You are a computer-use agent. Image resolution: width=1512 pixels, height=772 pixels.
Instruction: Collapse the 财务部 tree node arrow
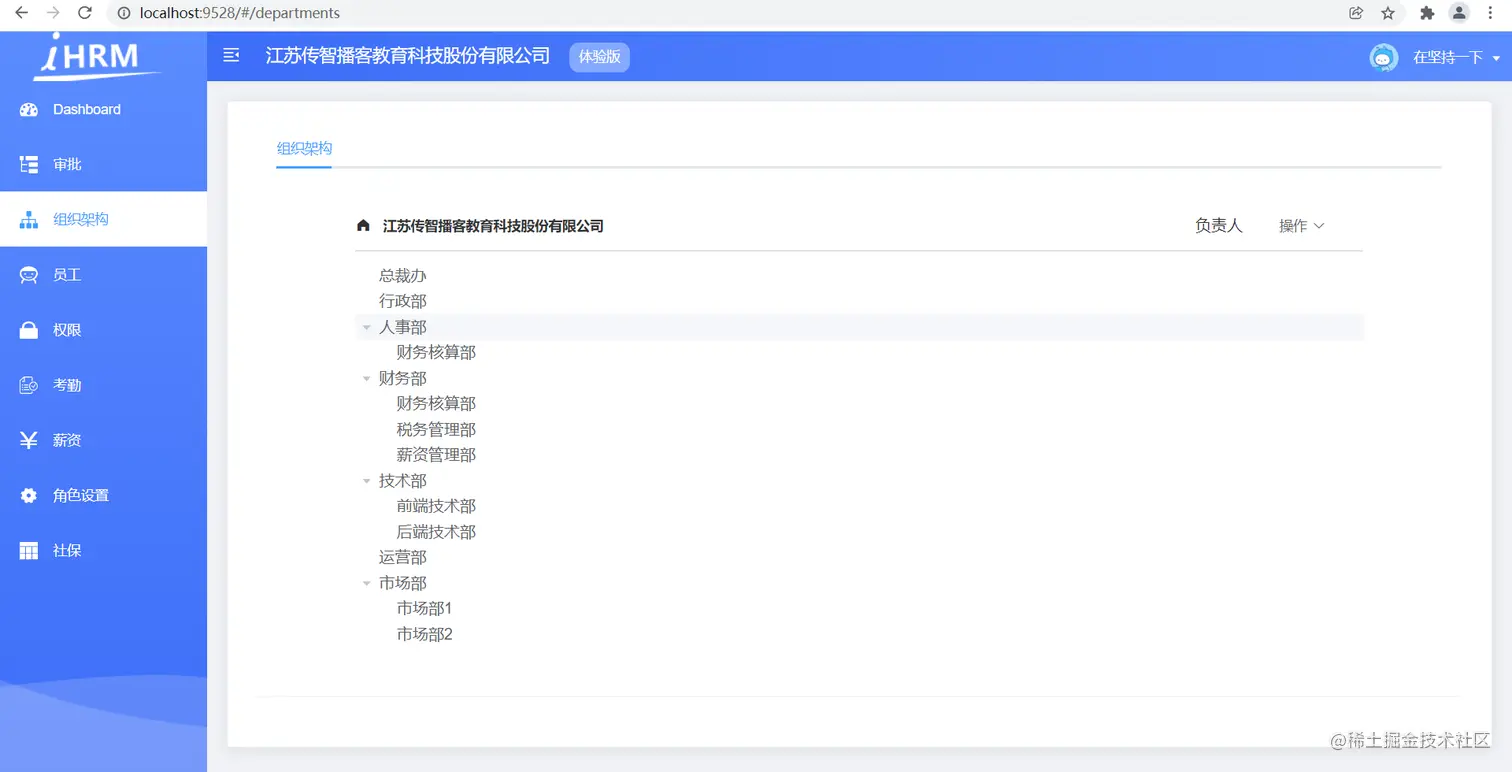(x=367, y=379)
